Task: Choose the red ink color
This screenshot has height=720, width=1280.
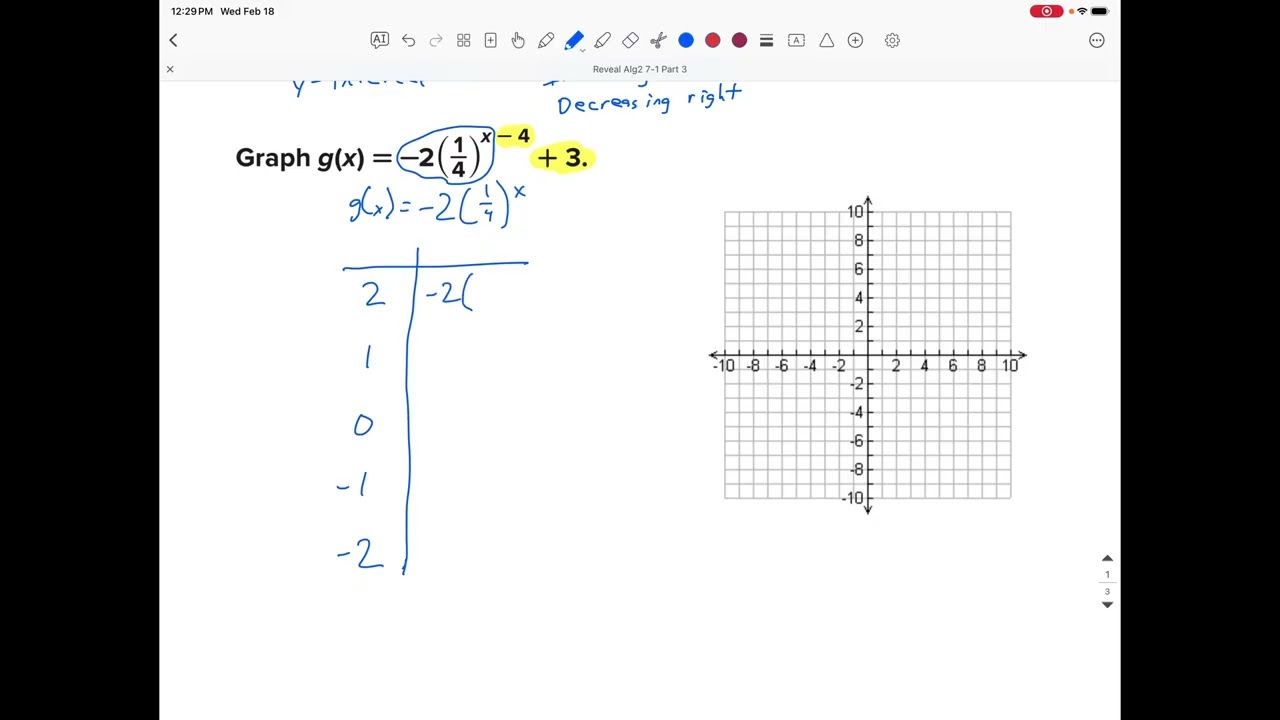Action: pyautogui.click(x=712, y=40)
